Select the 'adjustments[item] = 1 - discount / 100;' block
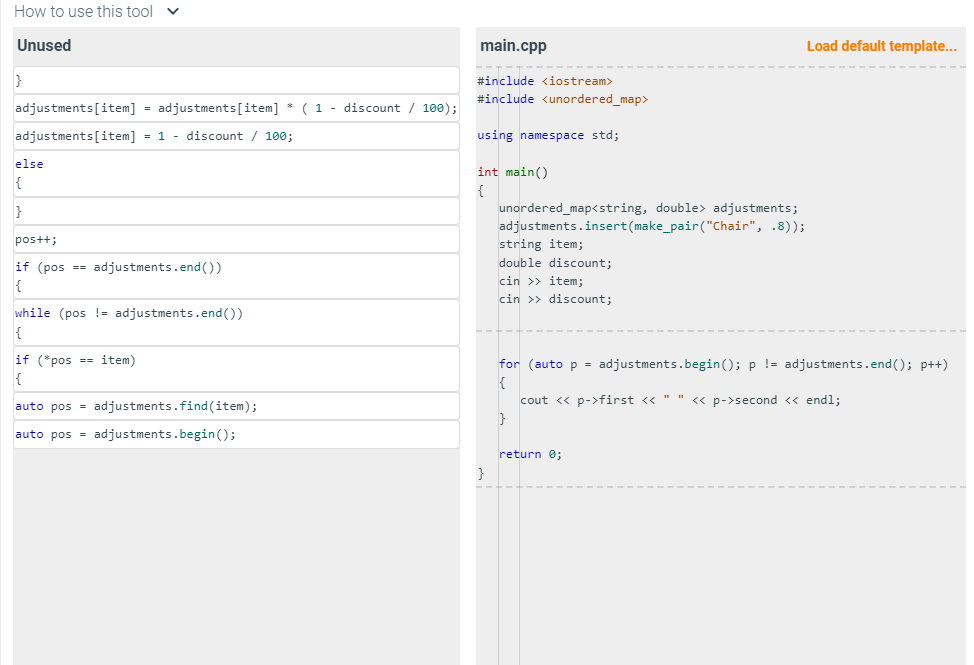974x665 pixels. pyautogui.click(x=236, y=135)
